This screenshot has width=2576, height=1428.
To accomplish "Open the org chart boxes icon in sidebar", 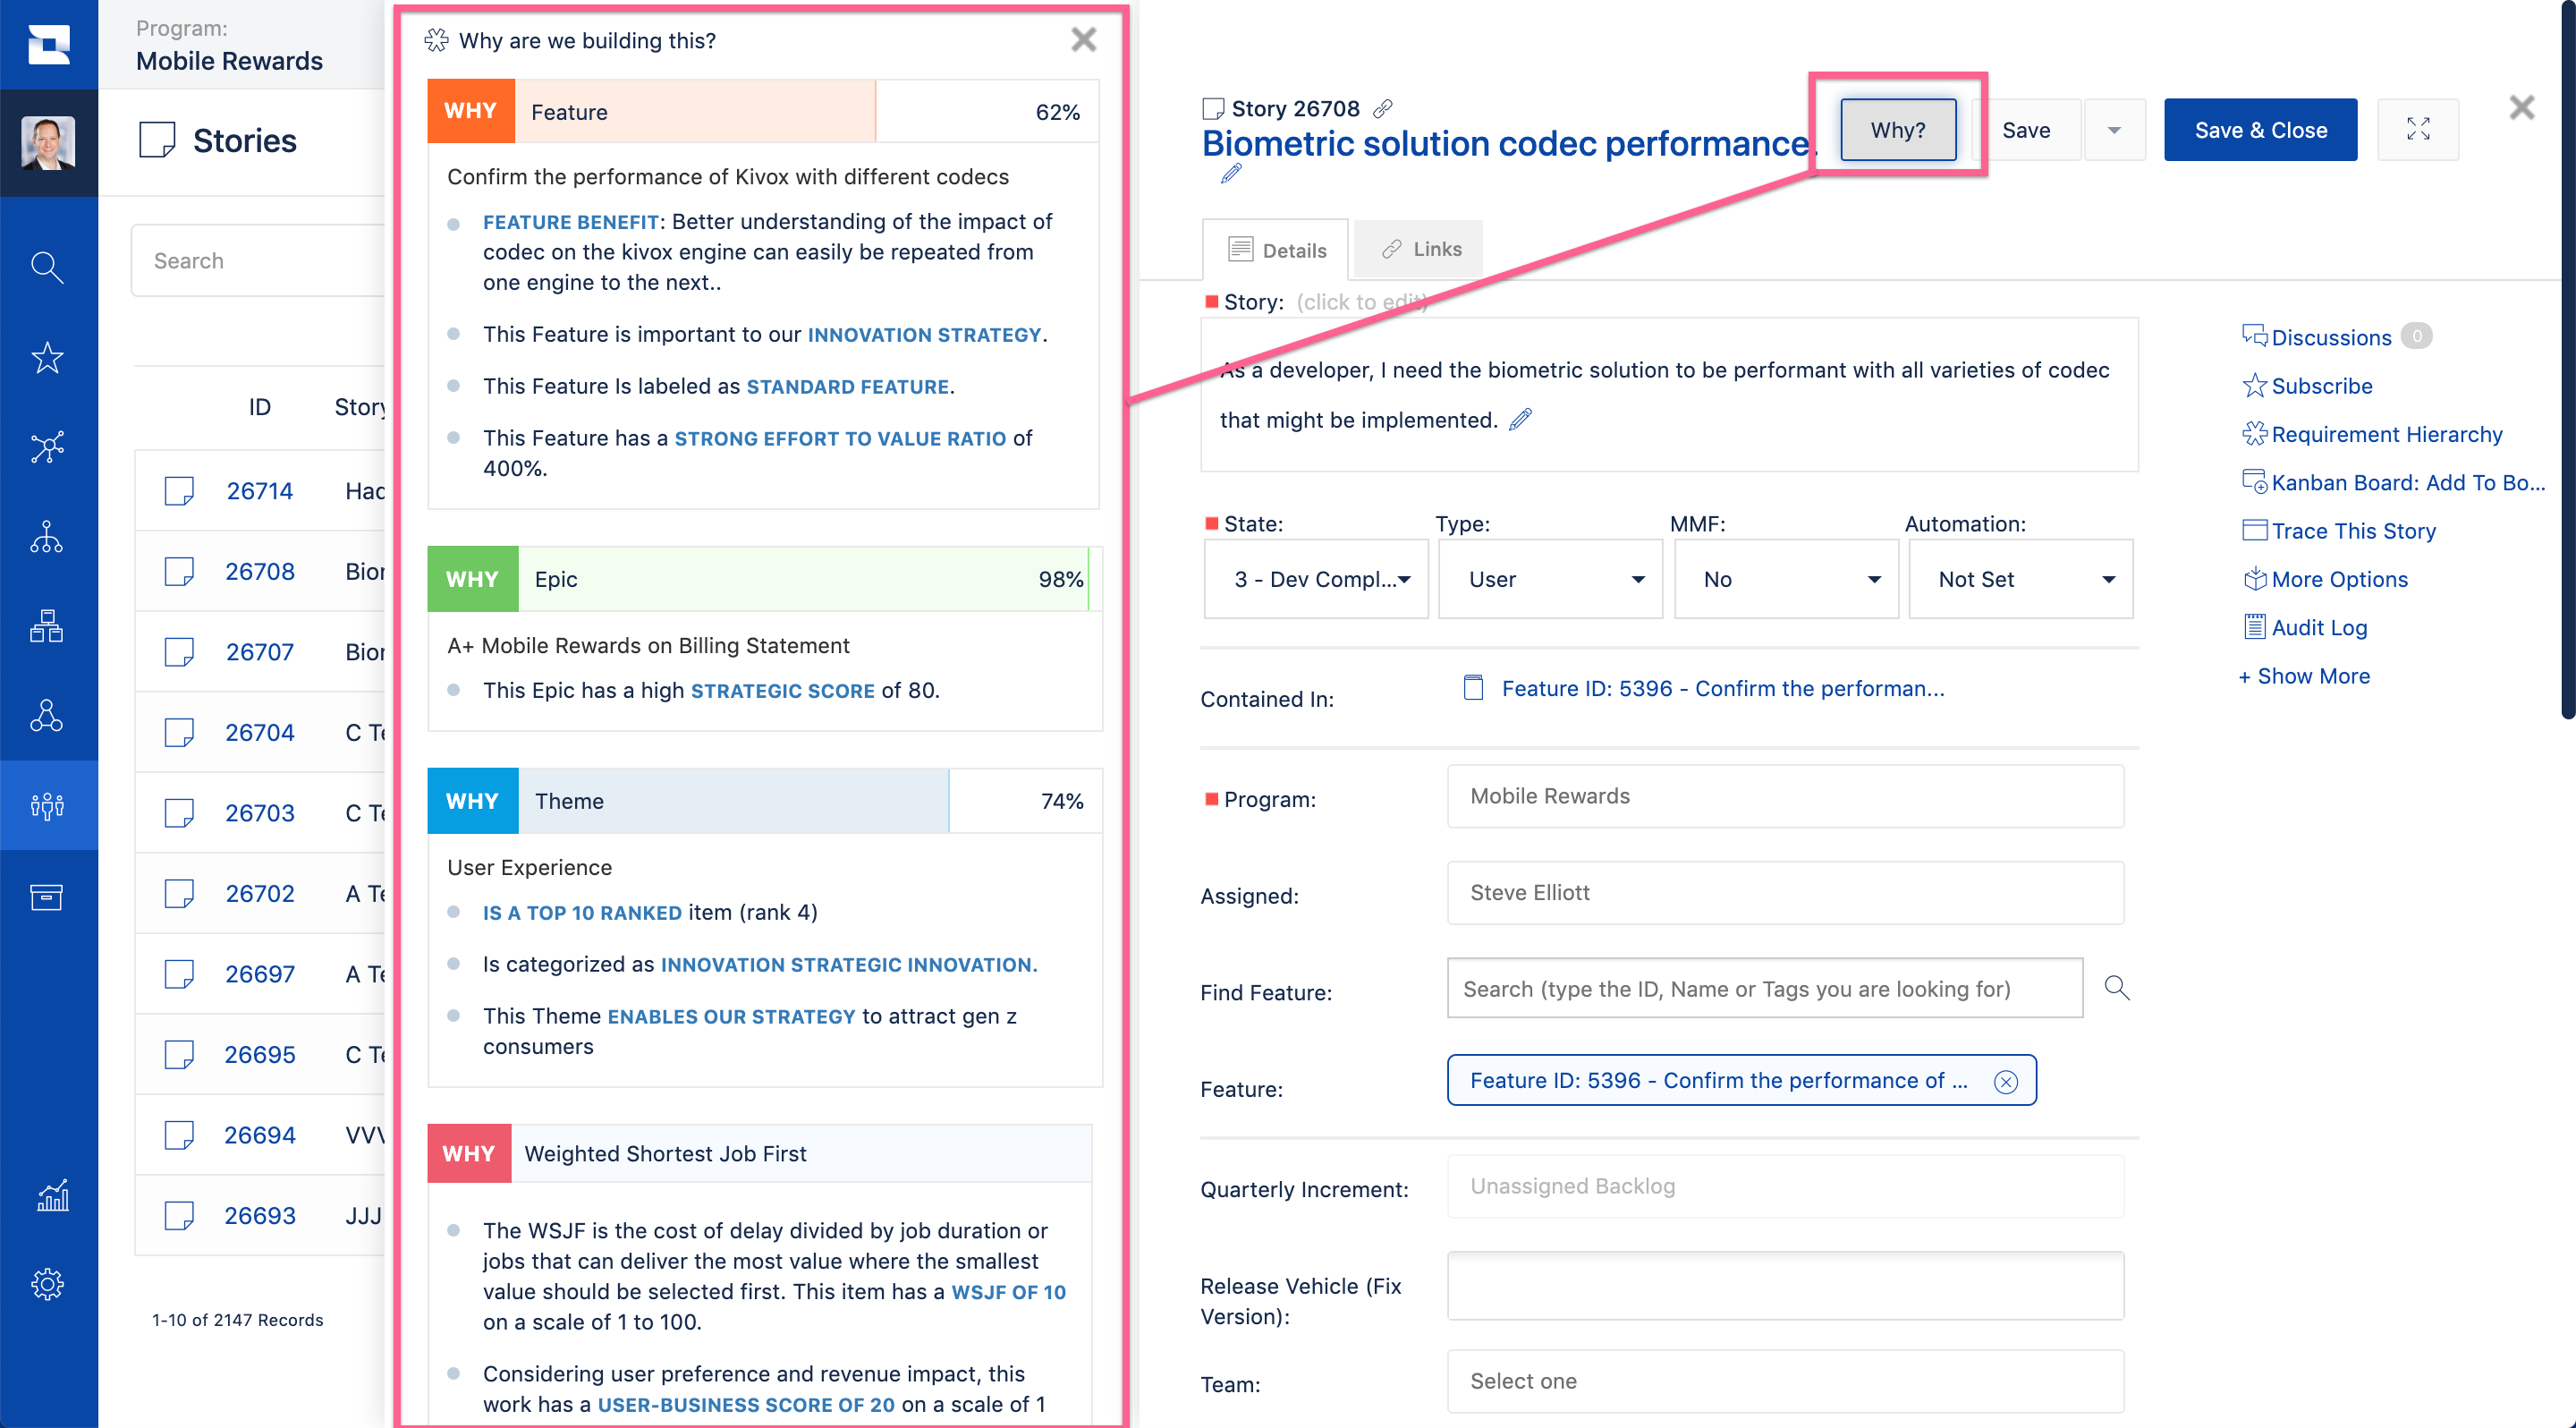I will point(47,626).
